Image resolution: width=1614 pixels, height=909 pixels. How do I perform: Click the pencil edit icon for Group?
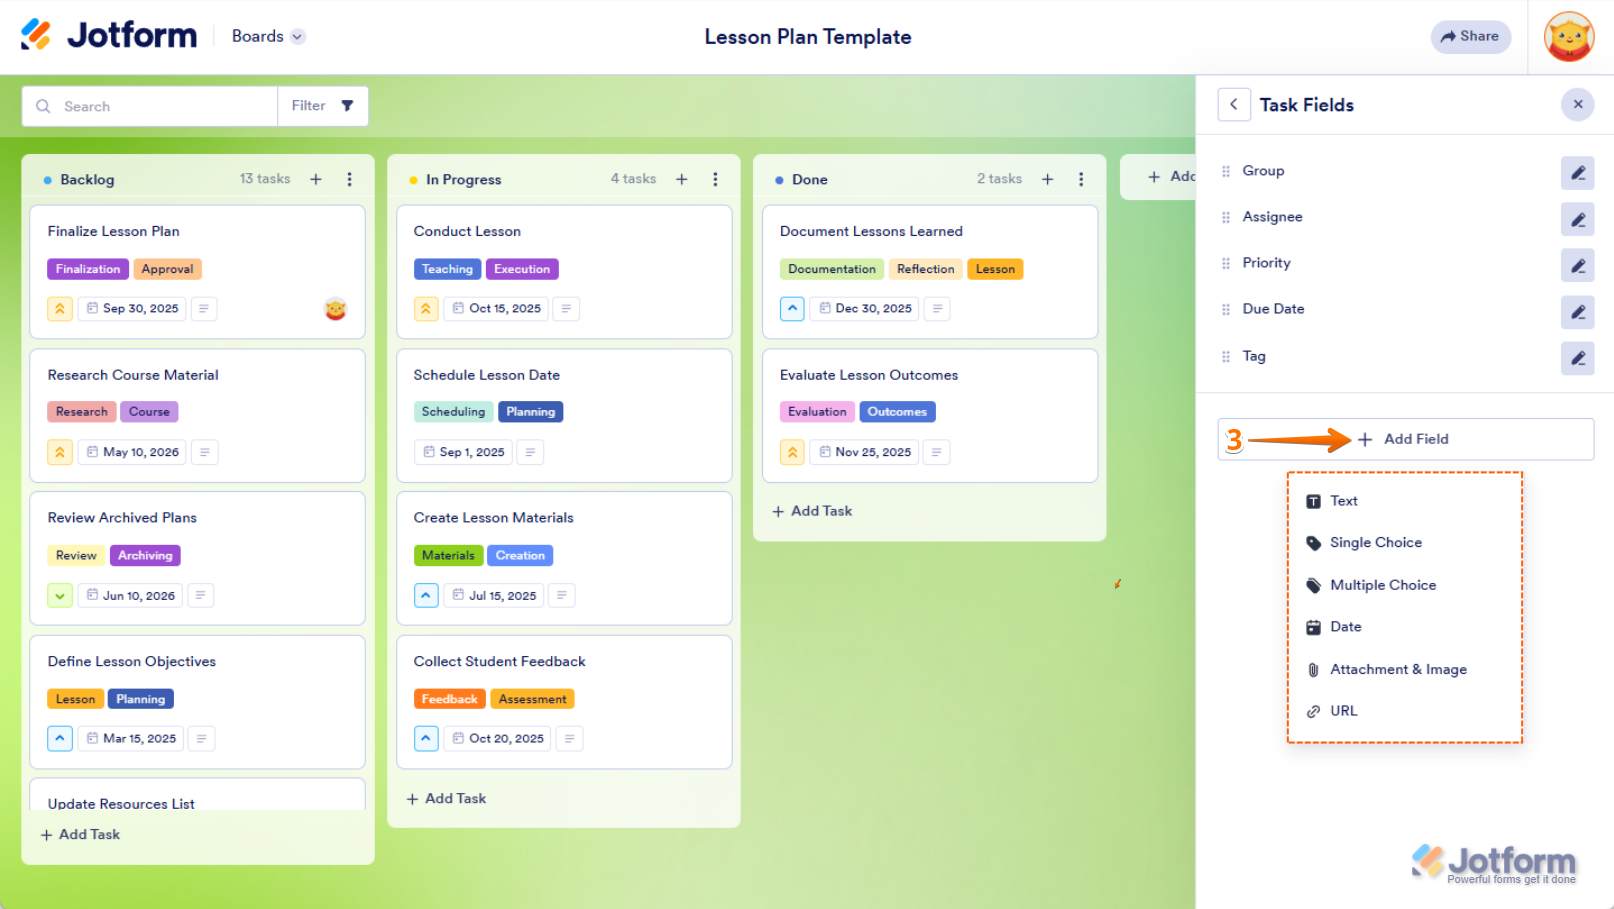pyautogui.click(x=1577, y=173)
